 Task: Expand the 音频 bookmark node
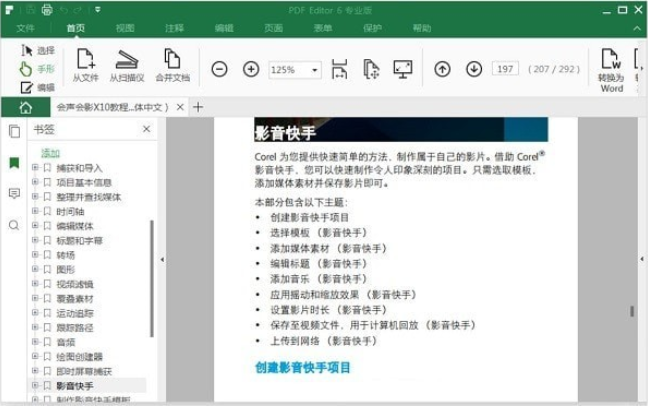coord(35,342)
